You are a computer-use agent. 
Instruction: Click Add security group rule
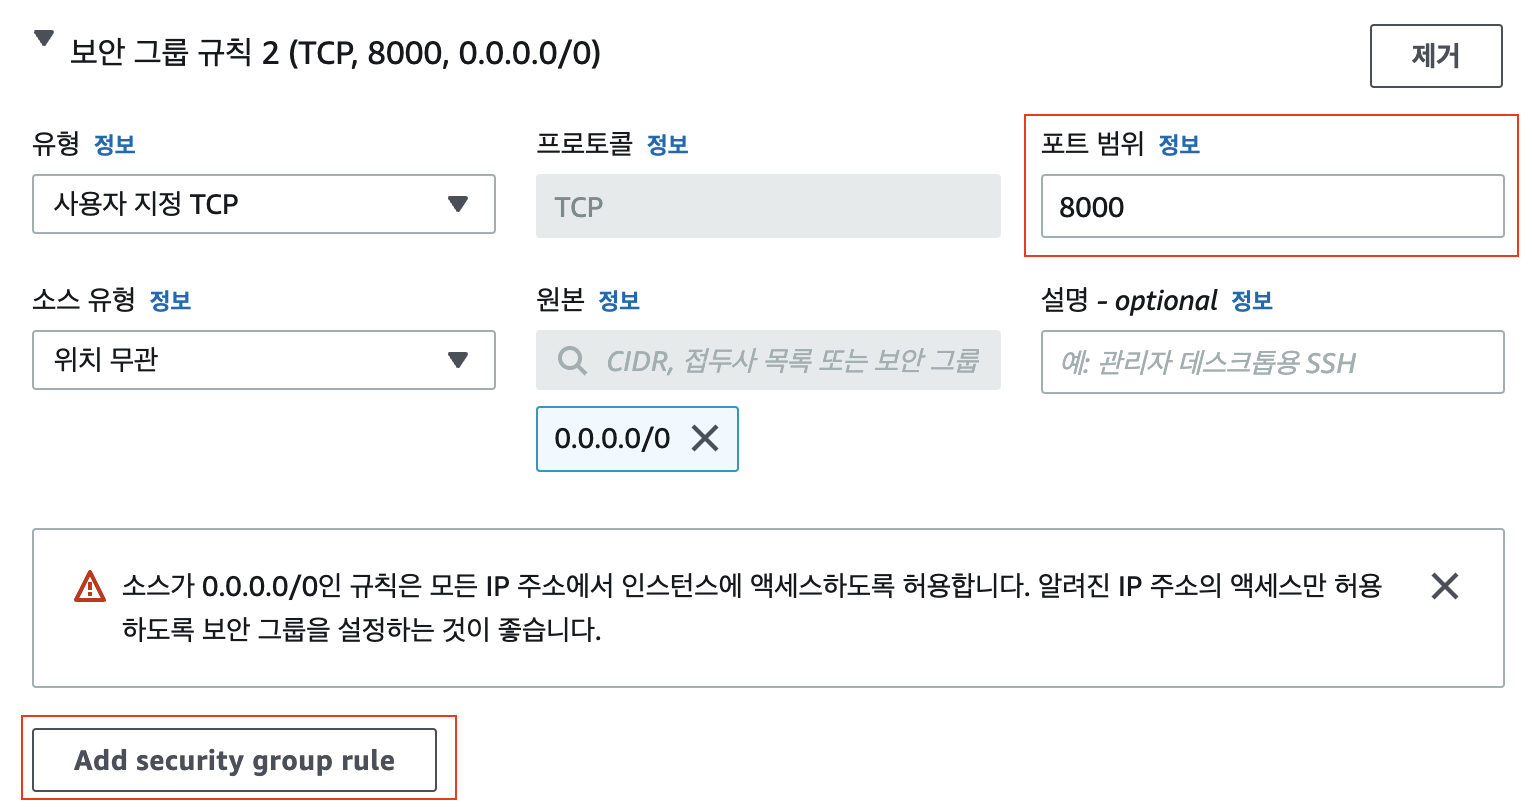coord(234,761)
